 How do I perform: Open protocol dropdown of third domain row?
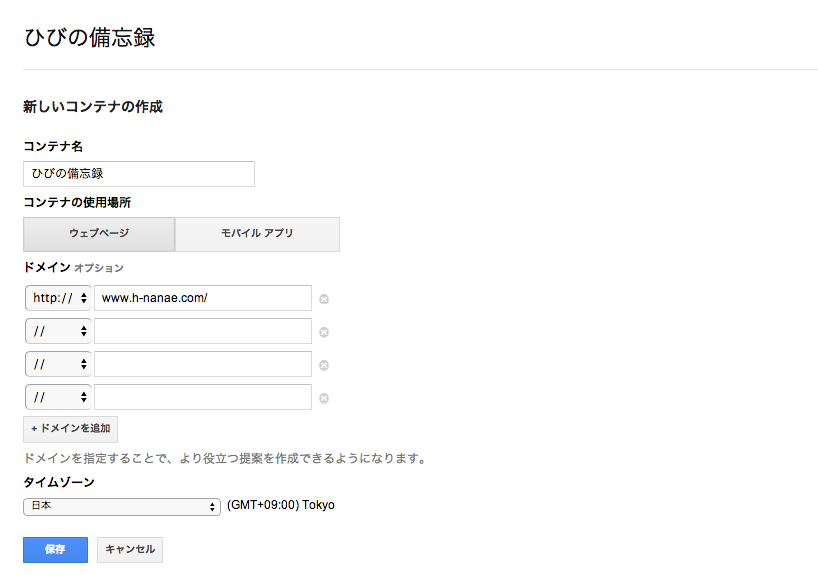click(58, 364)
